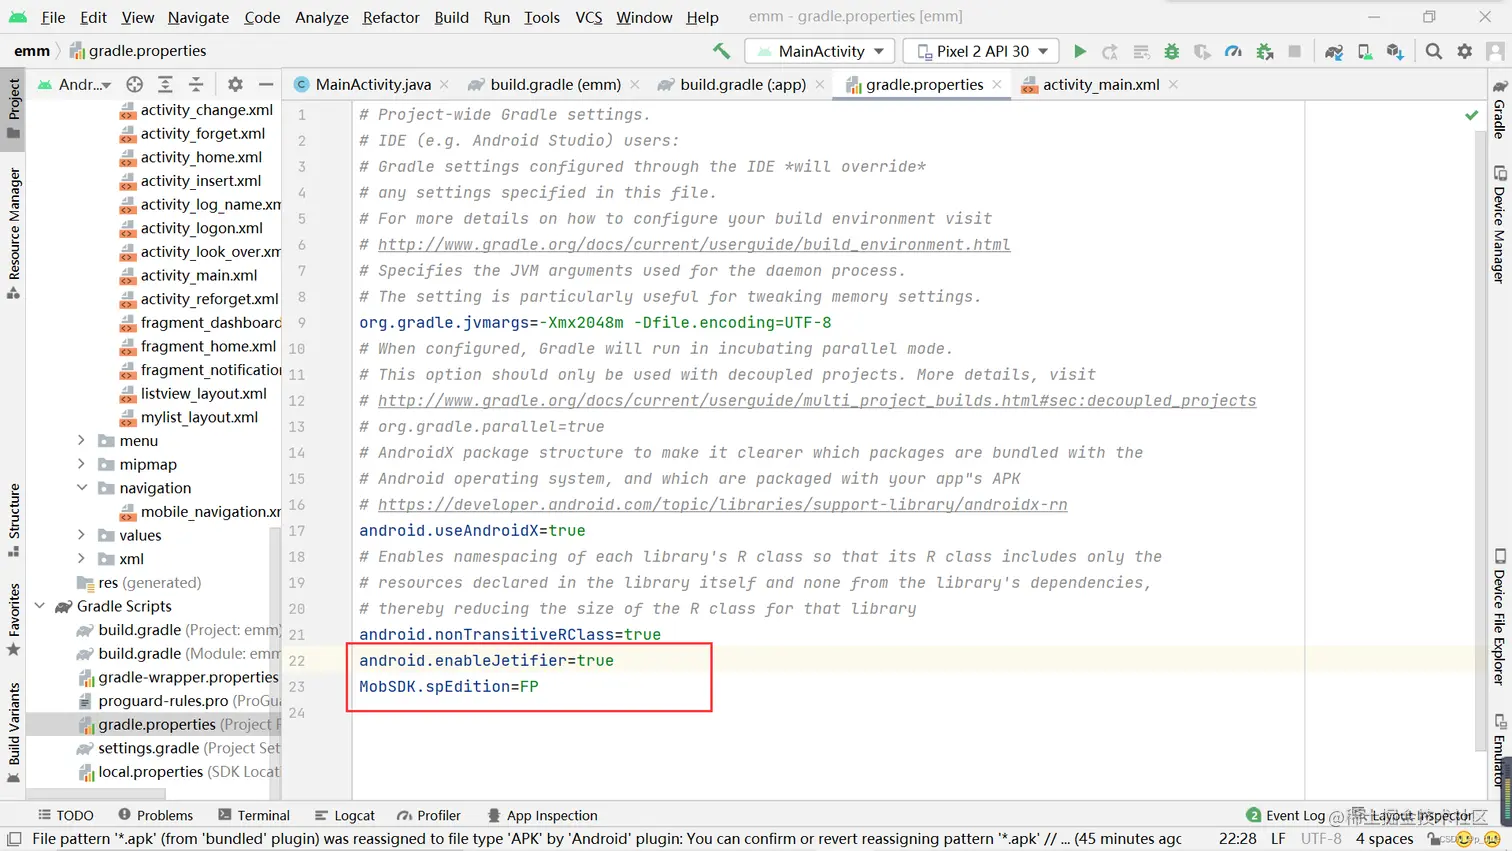Click Expand All in project panel
Viewport: 1512px width, 851px height.
[166, 85]
